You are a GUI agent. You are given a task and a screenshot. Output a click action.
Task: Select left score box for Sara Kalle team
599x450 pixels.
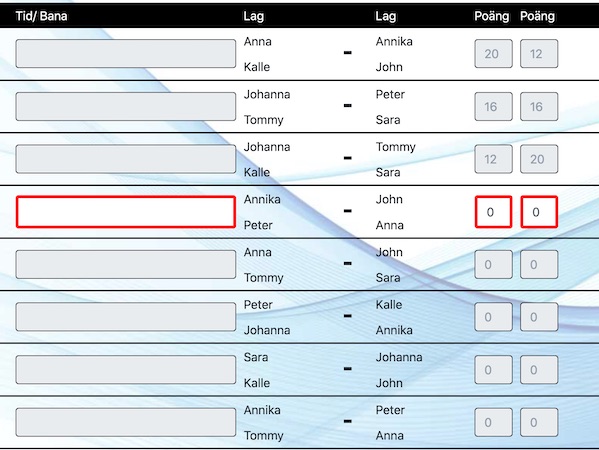pyautogui.click(x=493, y=369)
